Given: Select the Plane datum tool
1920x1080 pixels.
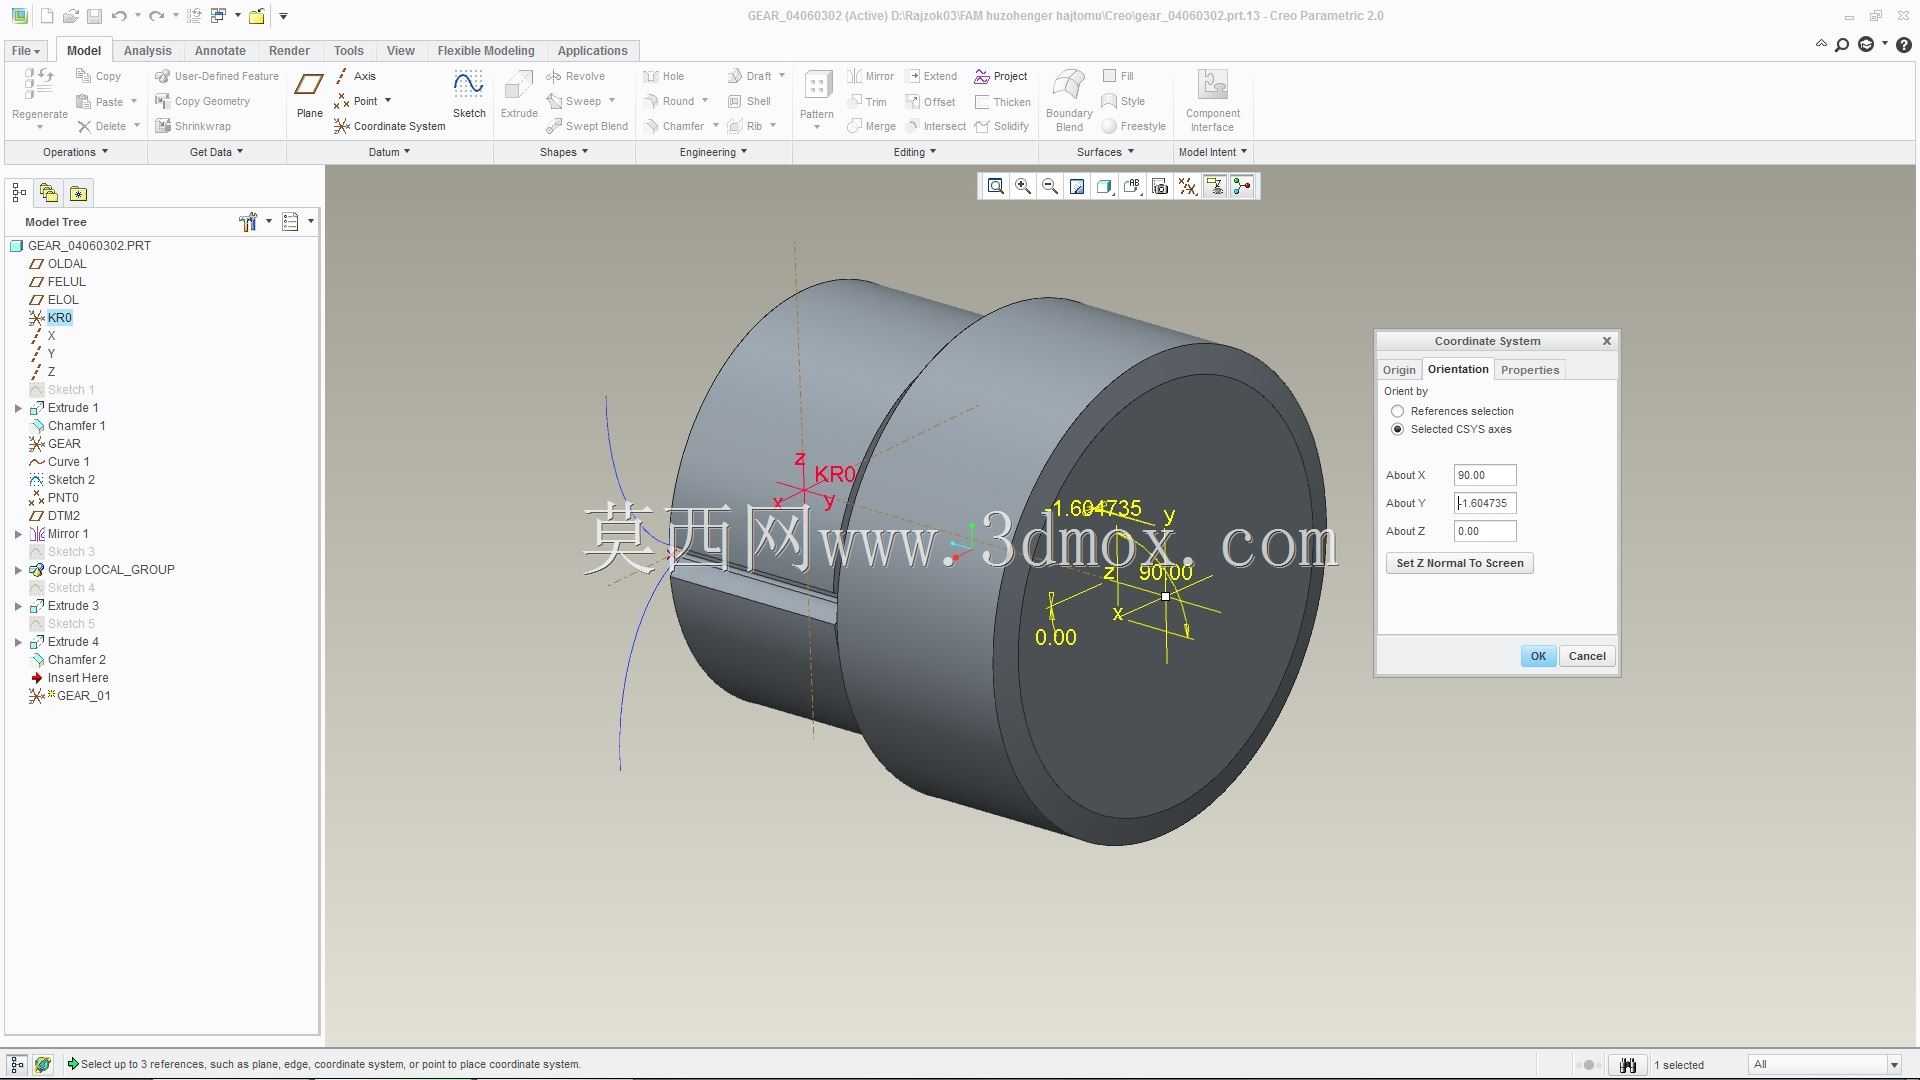Looking at the screenshot, I should [309, 96].
